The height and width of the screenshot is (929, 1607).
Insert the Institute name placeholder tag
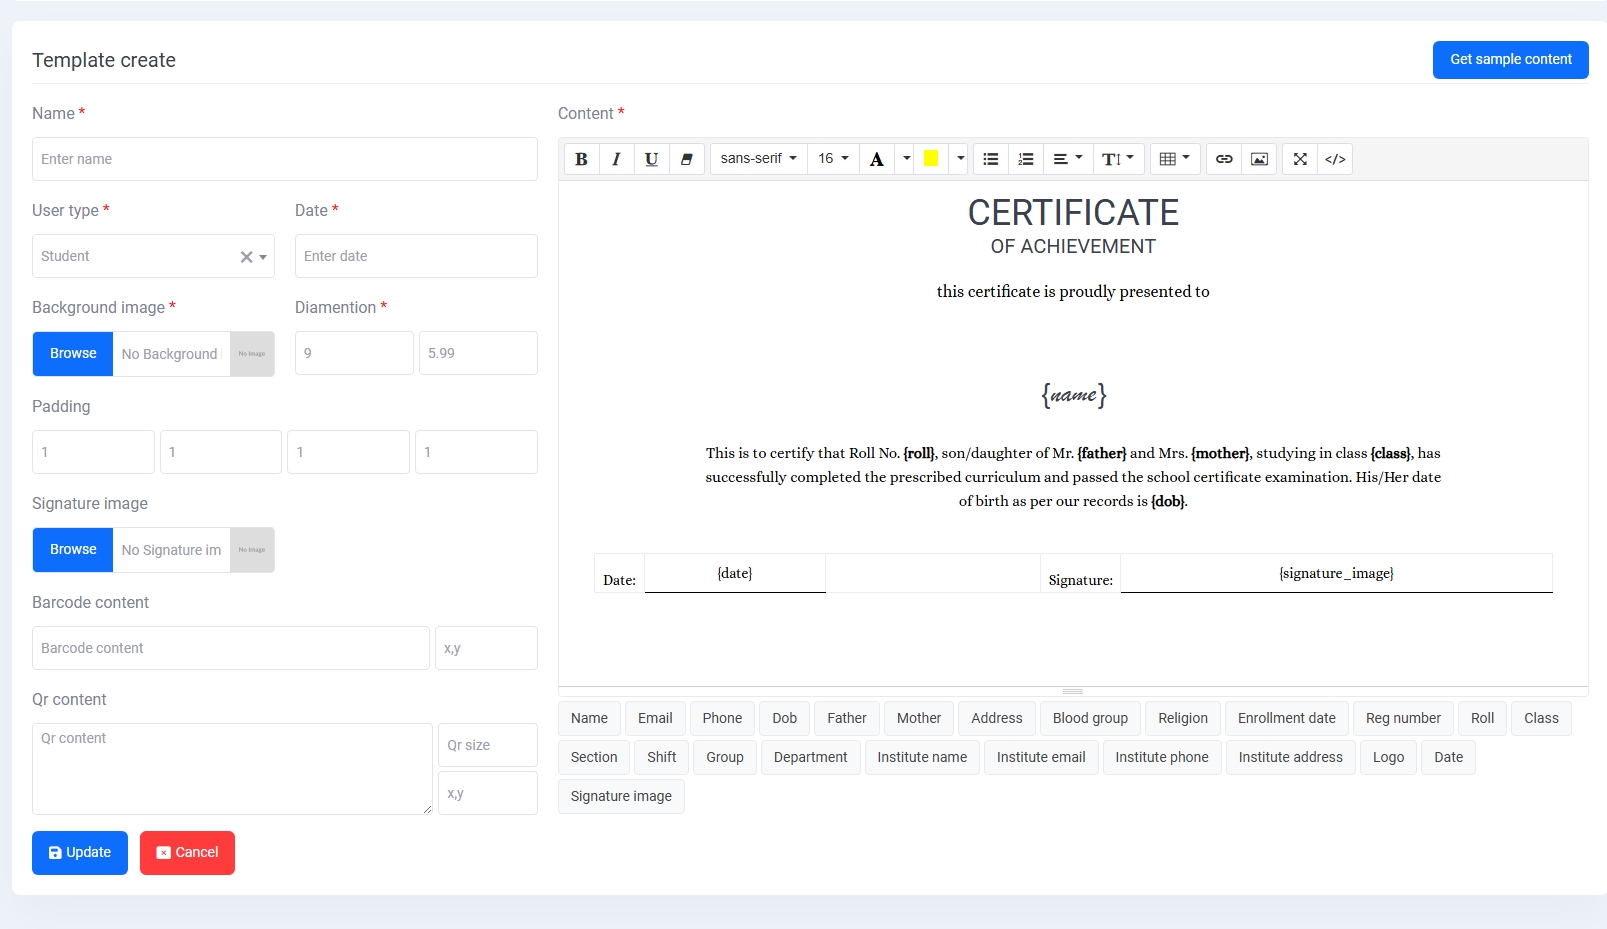click(x=921, y=757)
